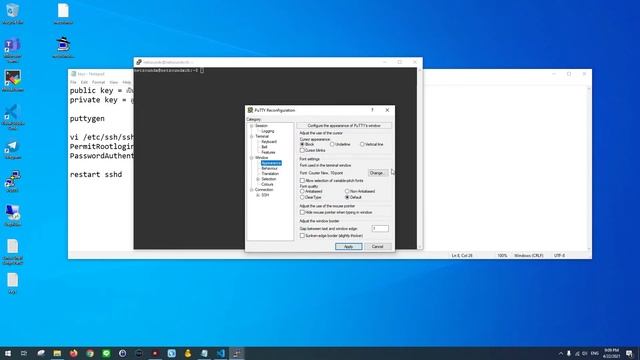Click Apply button in PuTTY dialog

point(349,247)
